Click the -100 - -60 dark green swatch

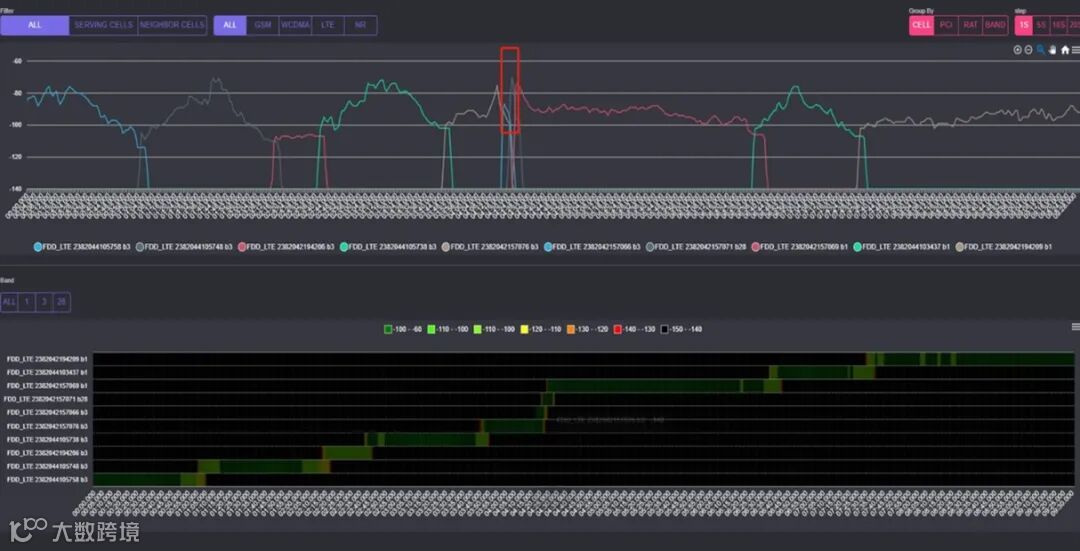pos(388,329)
